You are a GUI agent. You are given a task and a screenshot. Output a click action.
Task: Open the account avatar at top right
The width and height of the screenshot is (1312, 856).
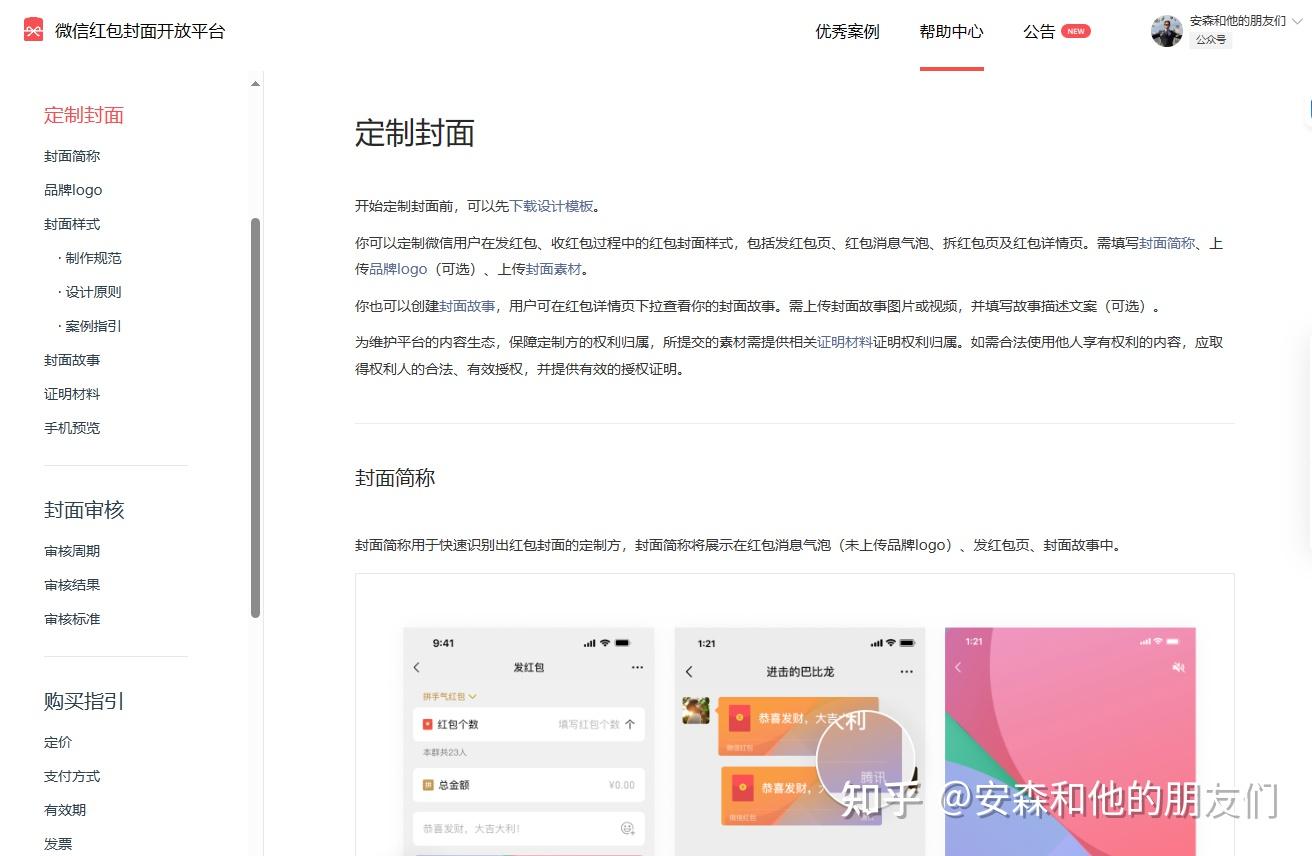pyautogui.click(x=1166, y=31)
